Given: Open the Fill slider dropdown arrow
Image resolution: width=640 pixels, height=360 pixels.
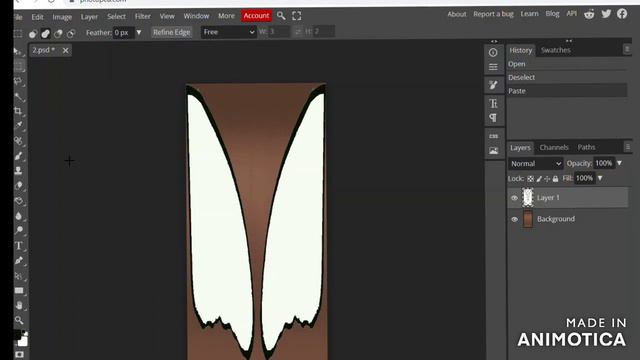Looking at the screenshot, I should [600, 178].
